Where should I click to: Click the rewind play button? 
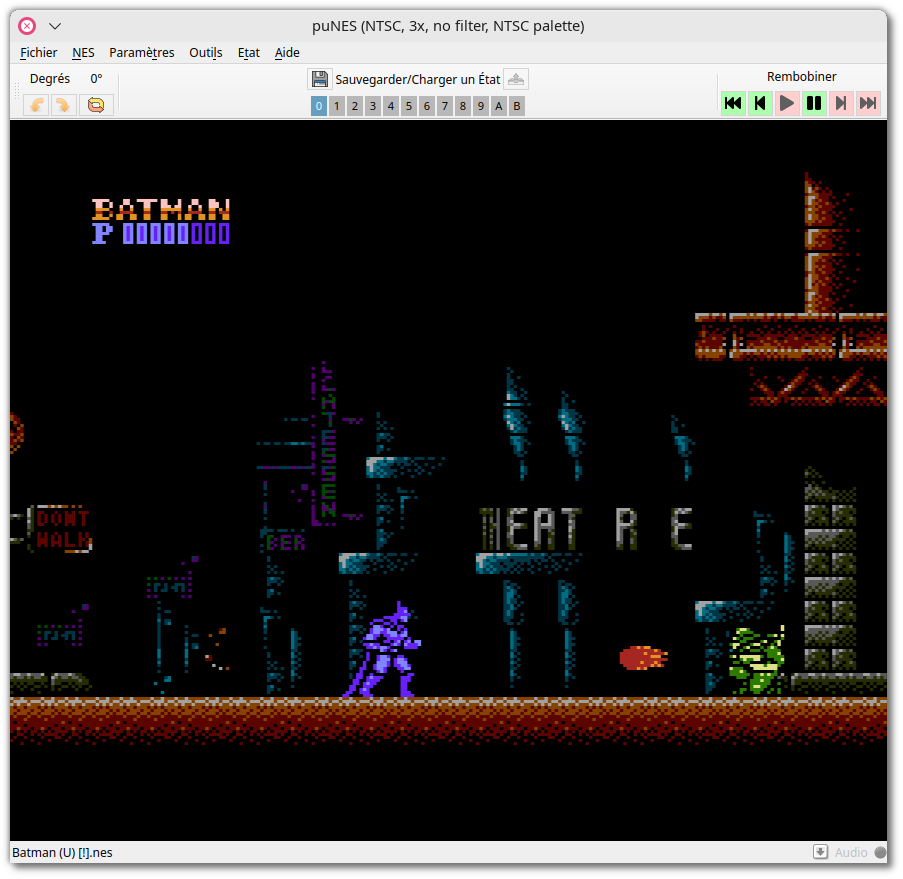click(x=787, y=104)
